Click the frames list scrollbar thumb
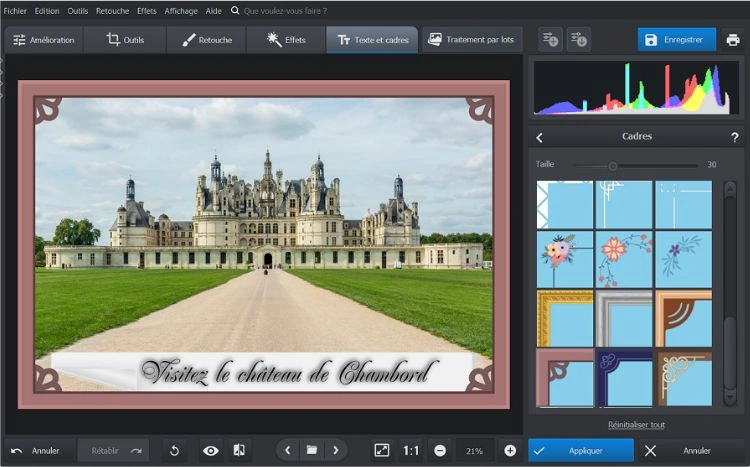This screenshot has height=467, width=750. 730,353
